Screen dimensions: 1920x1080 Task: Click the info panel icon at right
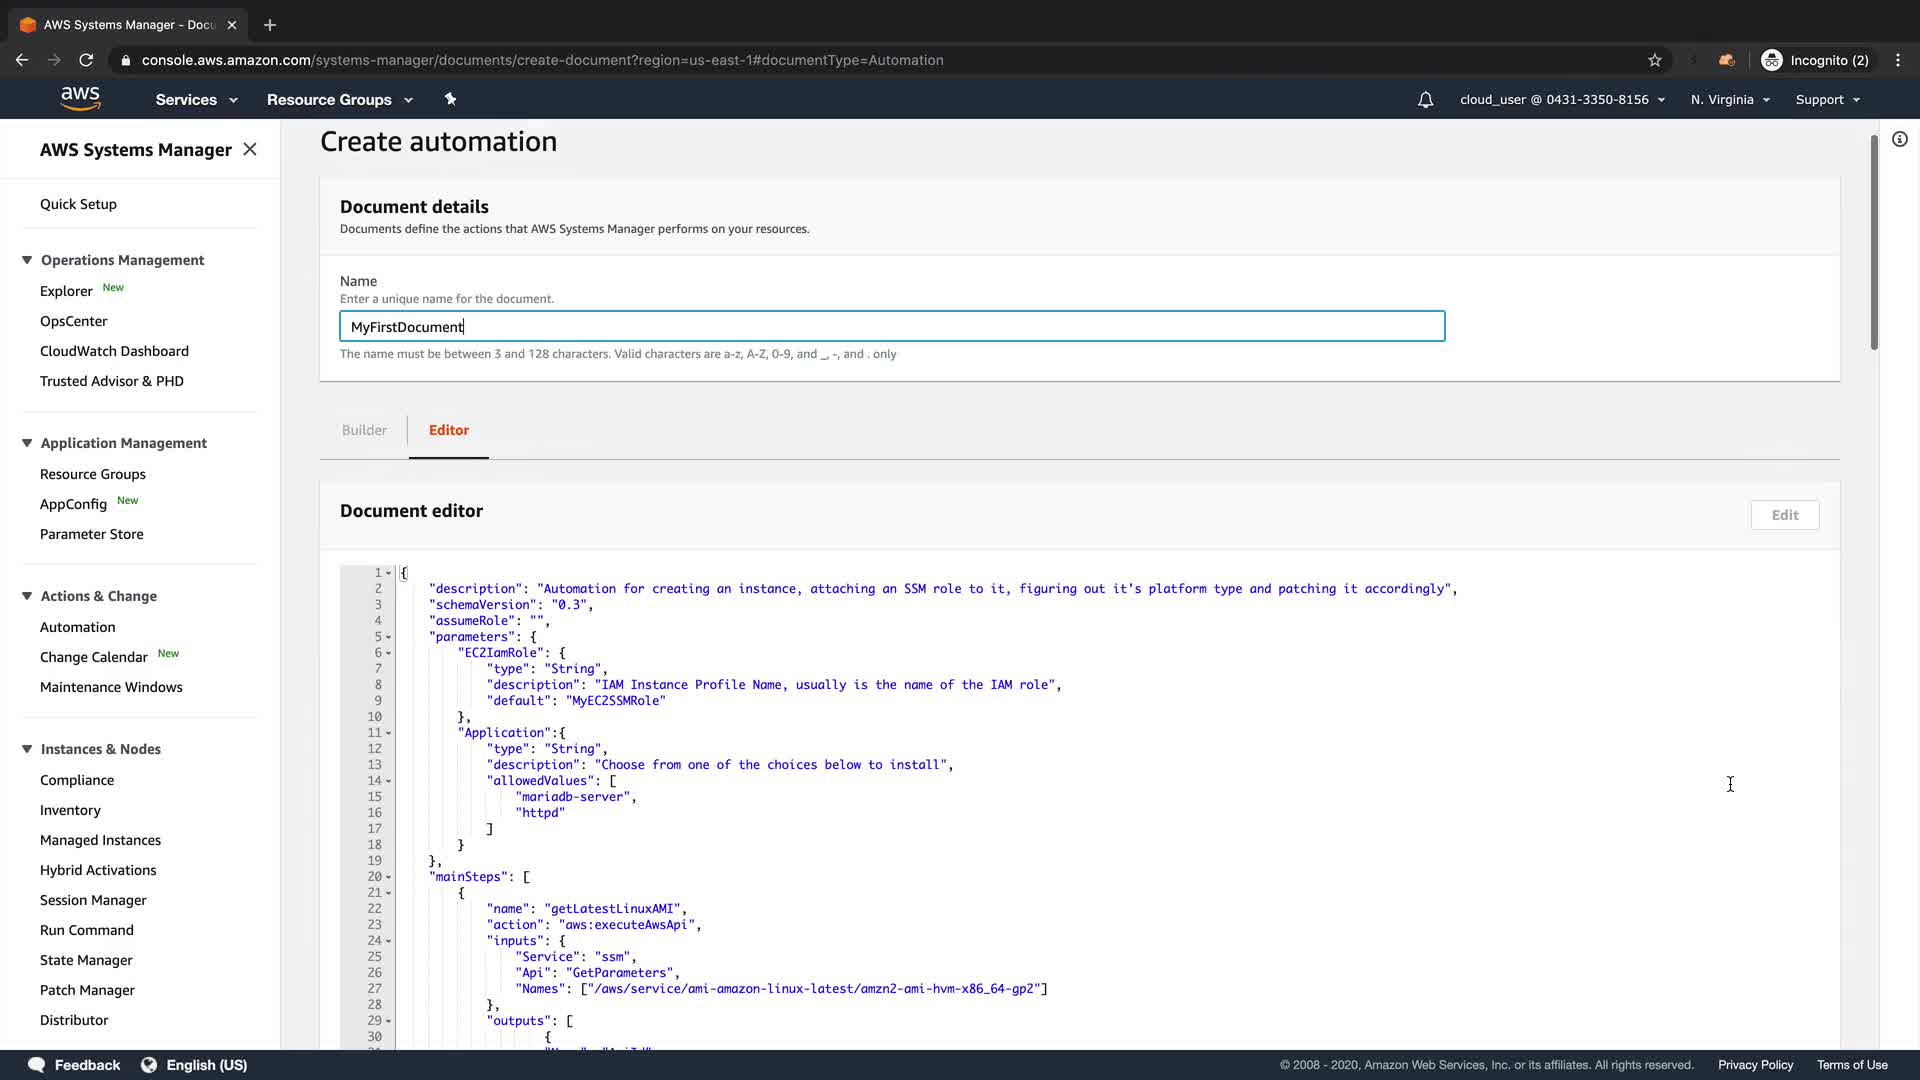pos(1899,140)
